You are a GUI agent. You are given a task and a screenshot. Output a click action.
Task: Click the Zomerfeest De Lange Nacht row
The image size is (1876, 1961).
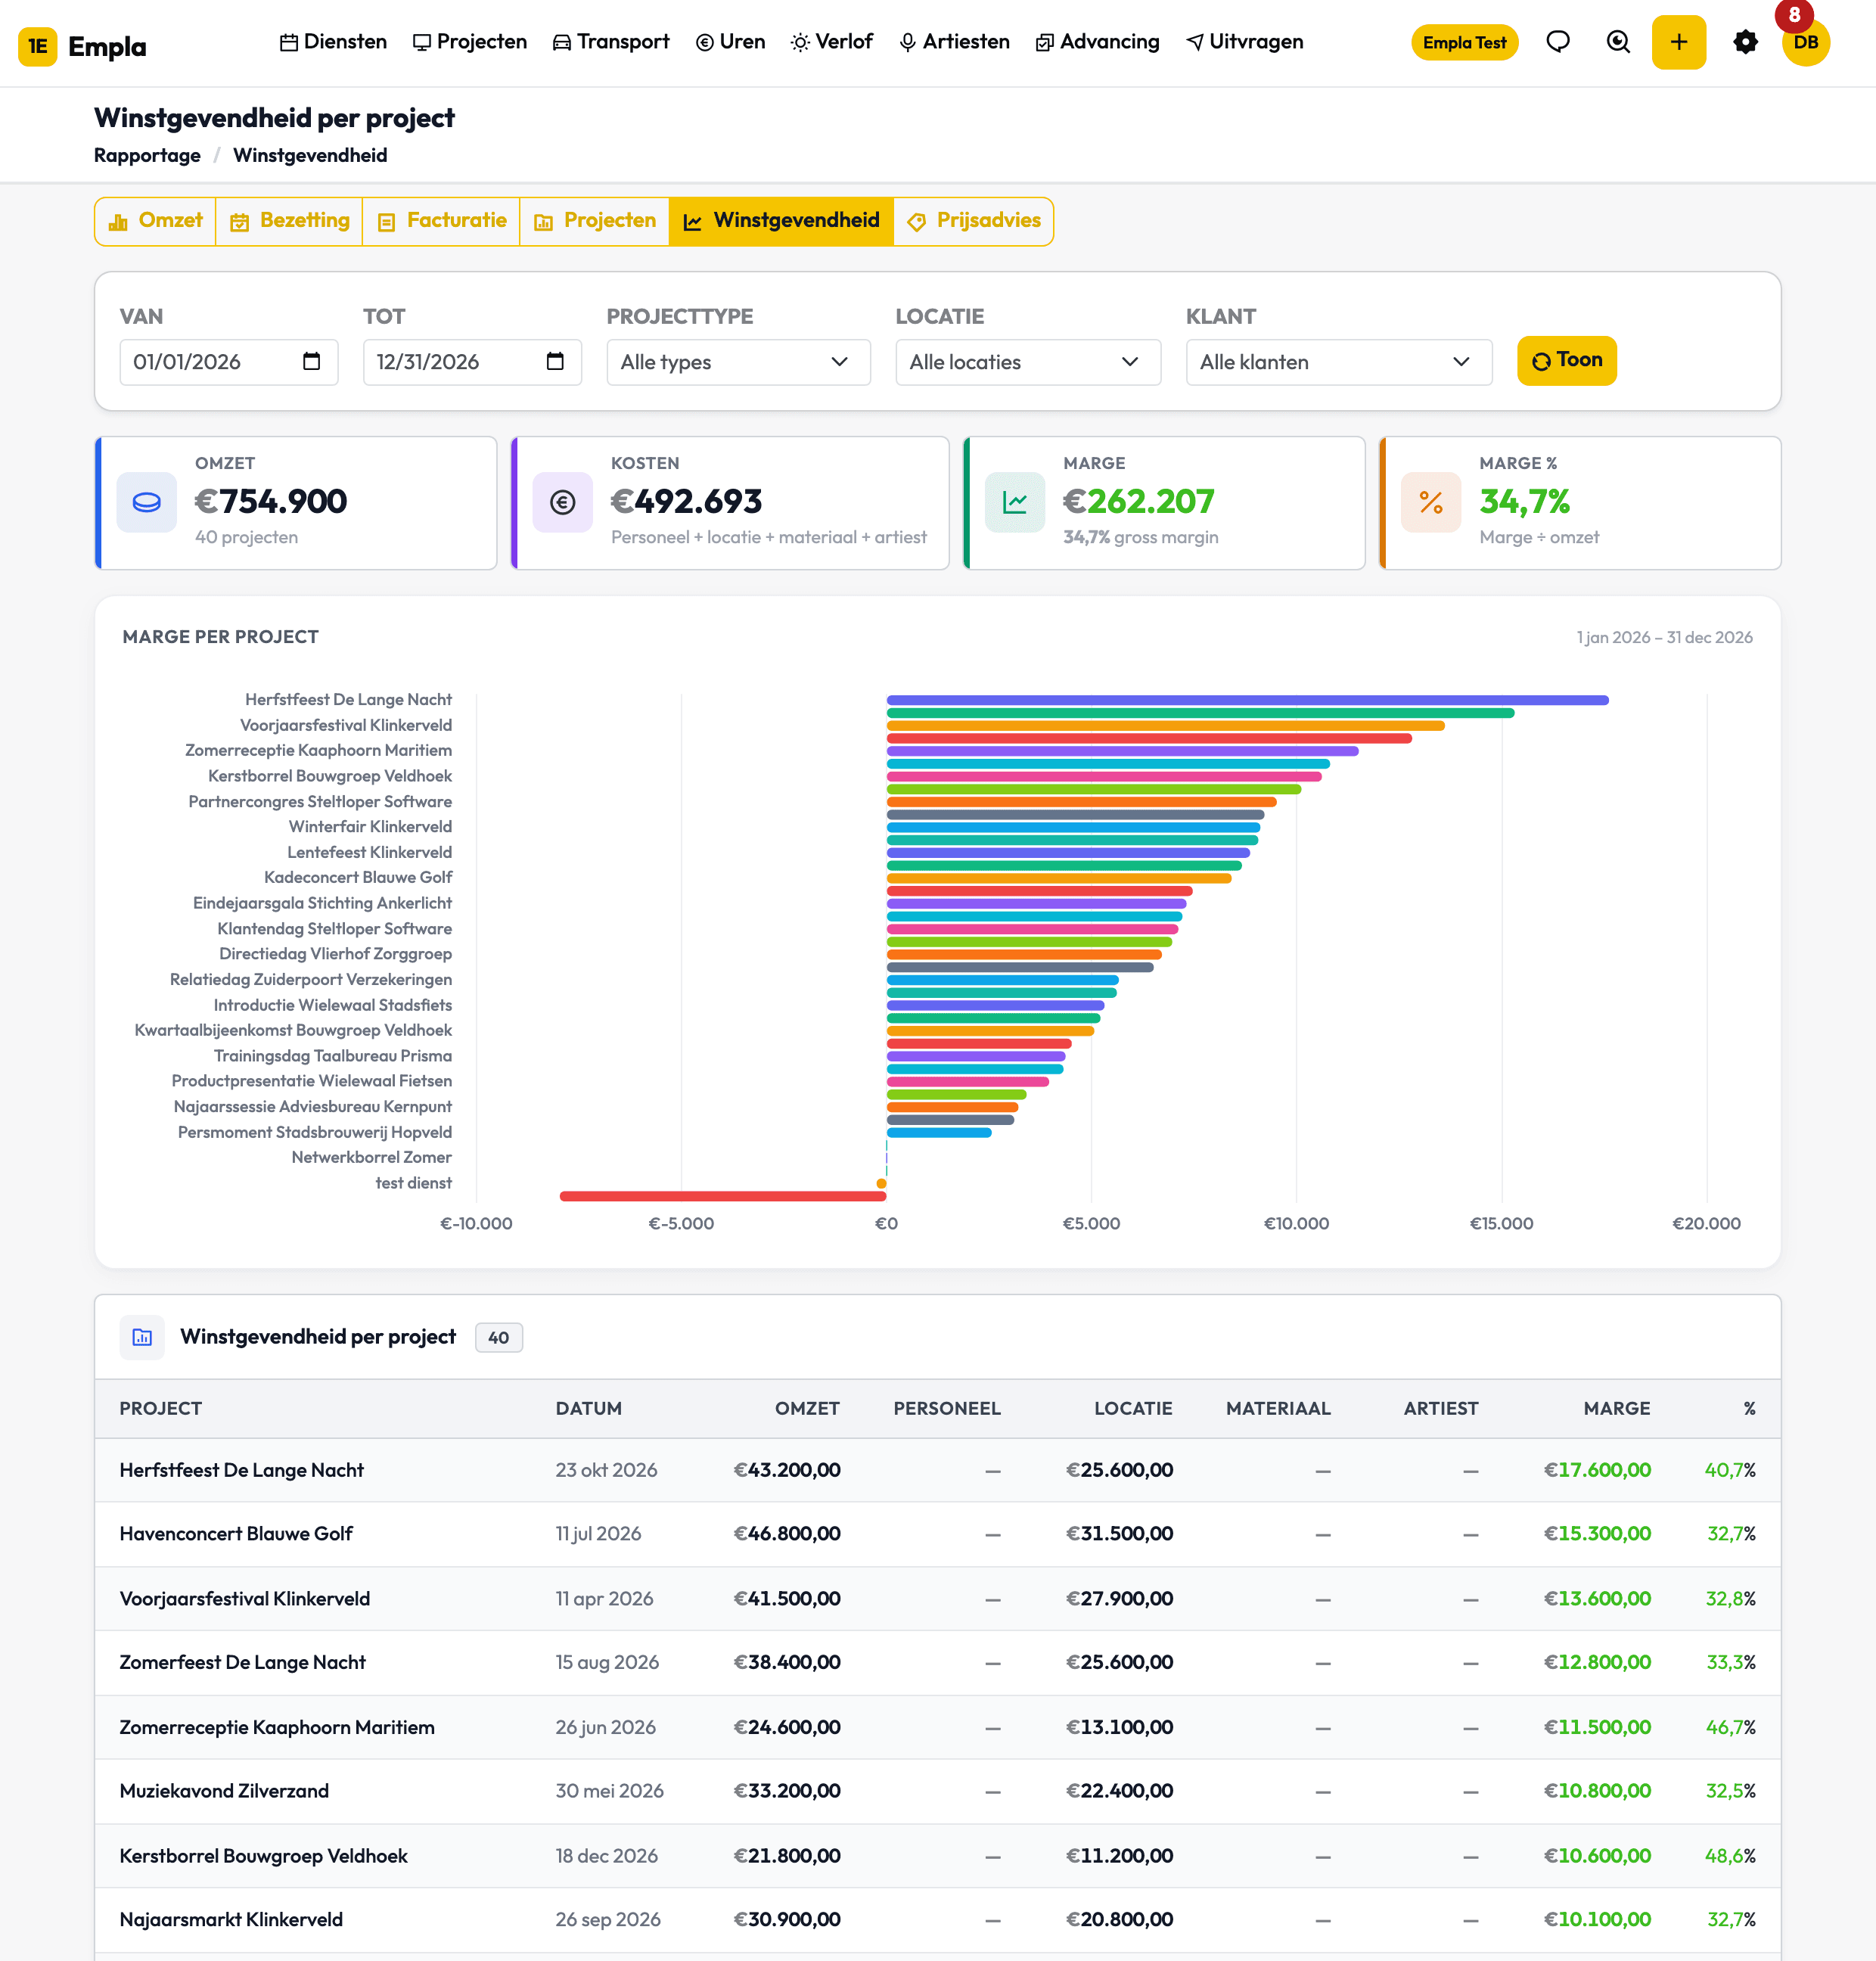[x=937, y=1662]
